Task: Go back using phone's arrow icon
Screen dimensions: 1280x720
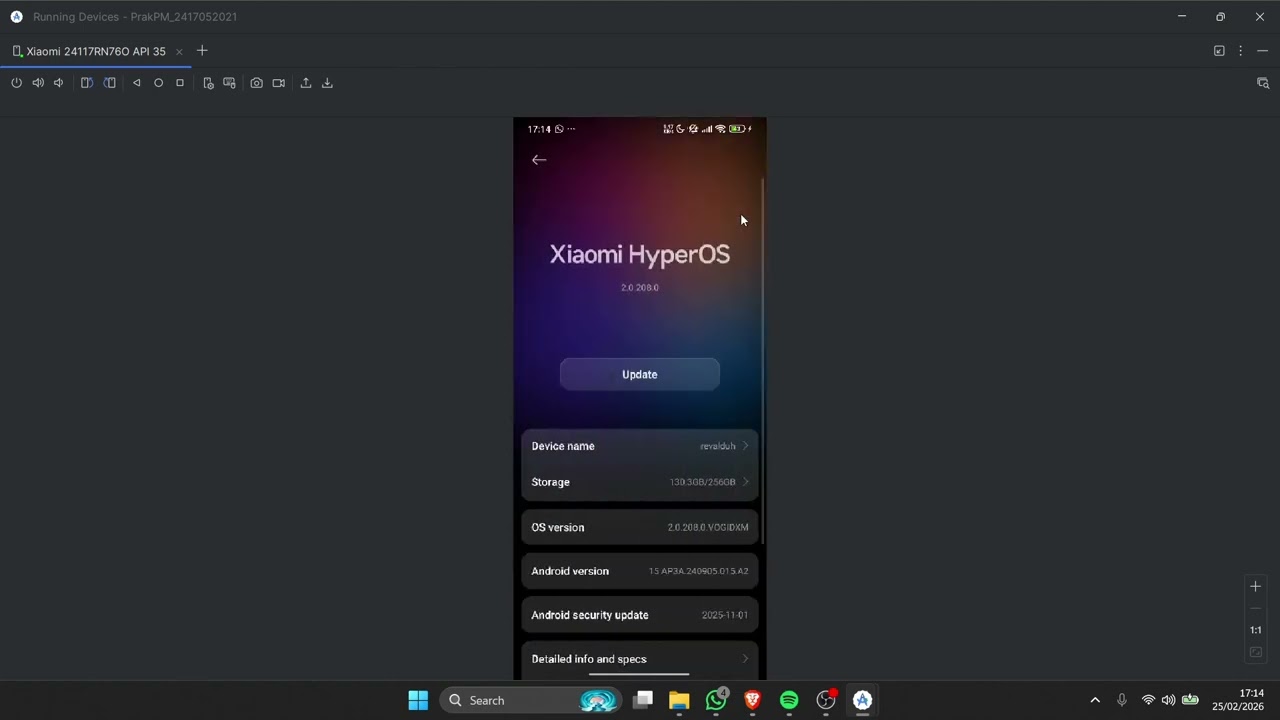Action: pyautogui.click(x=539, y=160)
